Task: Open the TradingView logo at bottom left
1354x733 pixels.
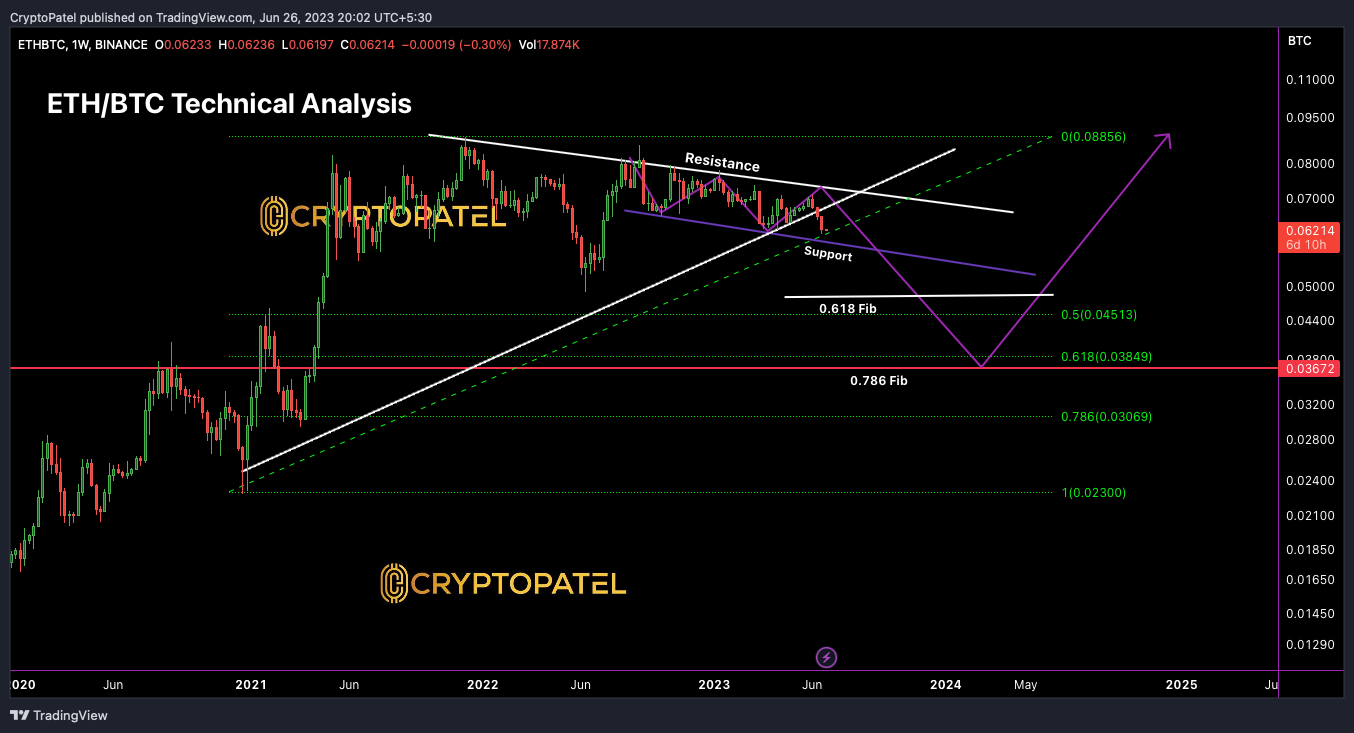Action: [59, 715]
